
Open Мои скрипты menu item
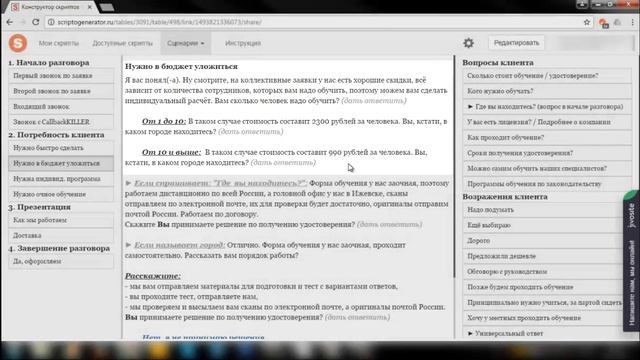tap(58, 43)
